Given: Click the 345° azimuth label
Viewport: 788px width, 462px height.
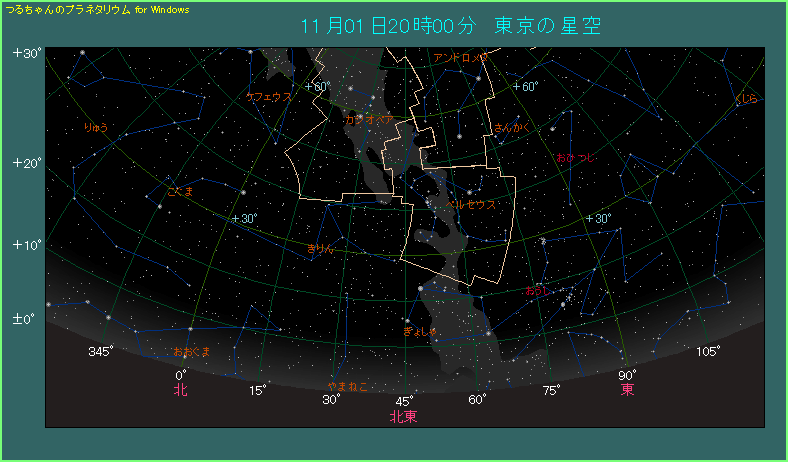Looking at the screenshot, I should pyautogui.click(x=100, y=351).
